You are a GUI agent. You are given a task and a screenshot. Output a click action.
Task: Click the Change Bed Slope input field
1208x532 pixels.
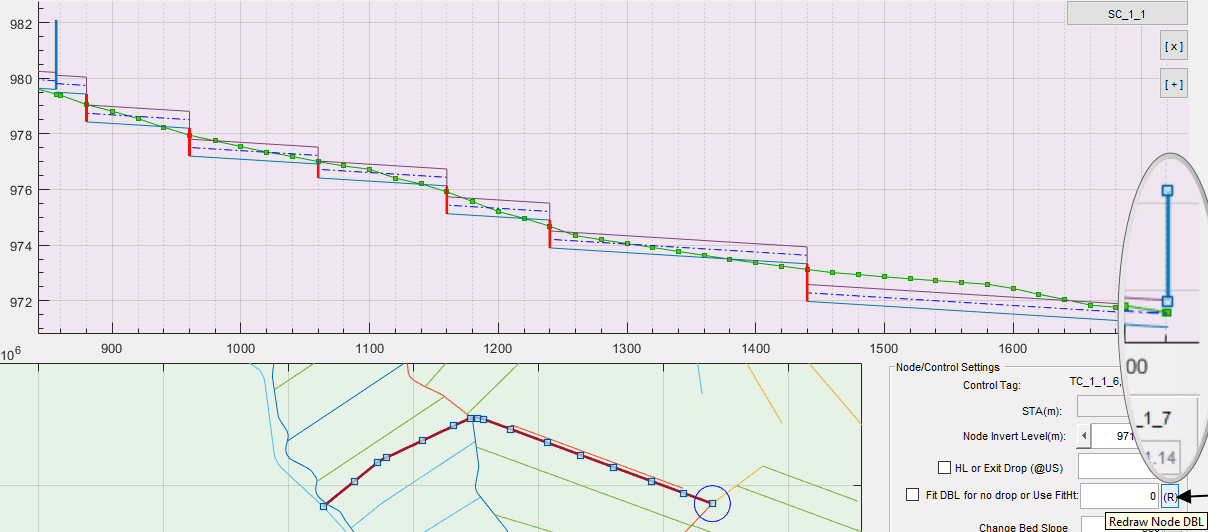(1108, 525)
